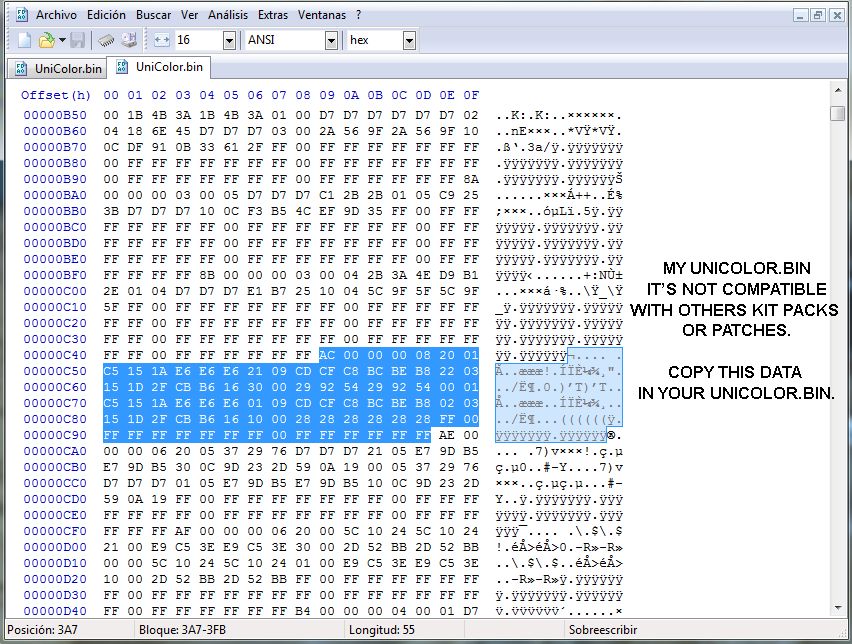Click the bytes-per-row width arrows icon
Screen dimensions: 852x644
click(x=162, y=40)
